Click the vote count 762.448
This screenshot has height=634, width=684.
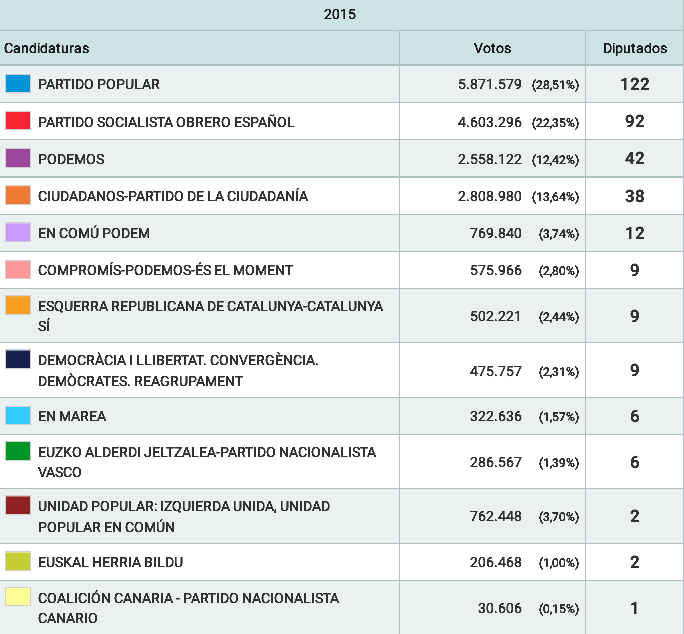point(496,516)
